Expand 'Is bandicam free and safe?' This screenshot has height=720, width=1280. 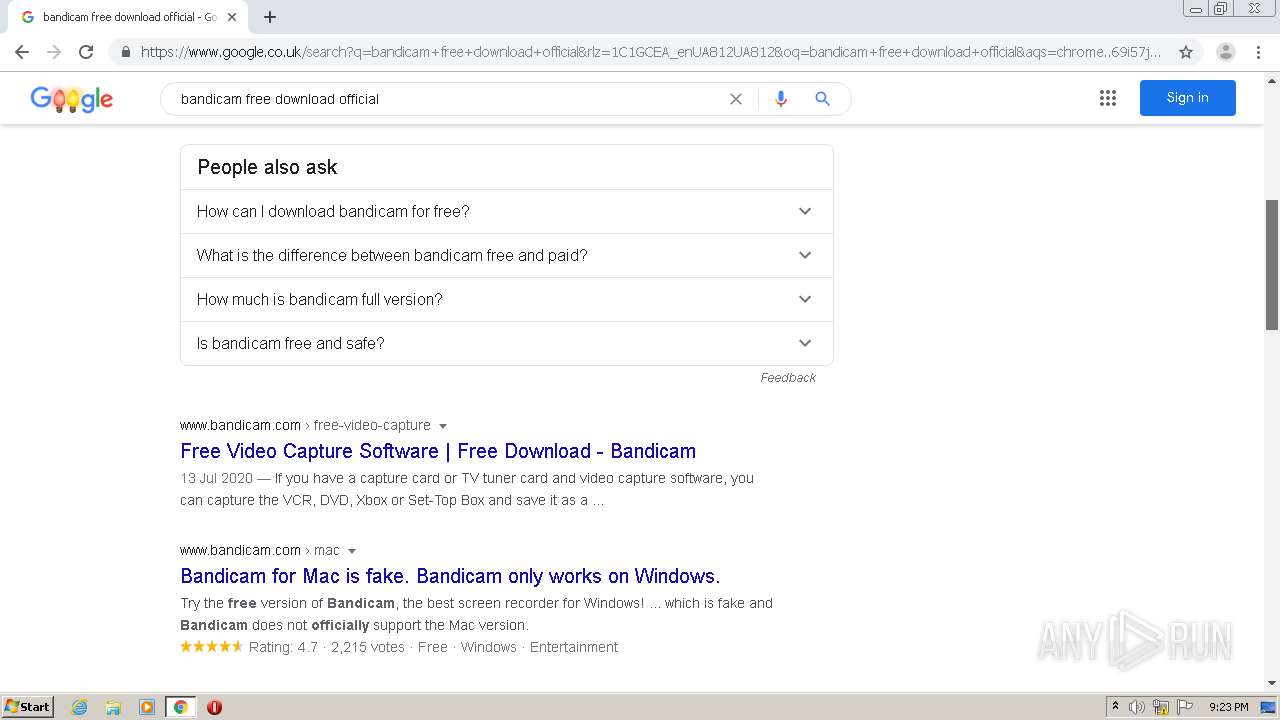pos(507,343)
